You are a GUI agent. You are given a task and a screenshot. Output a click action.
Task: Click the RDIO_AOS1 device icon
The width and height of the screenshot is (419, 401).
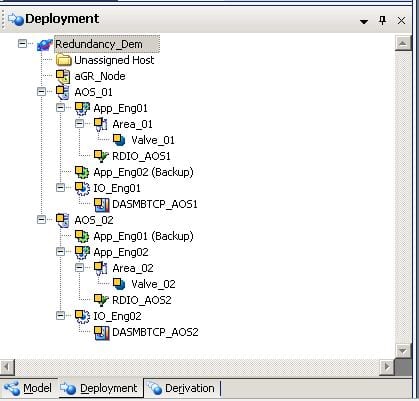pyautogui.click(x=101, y=156)
